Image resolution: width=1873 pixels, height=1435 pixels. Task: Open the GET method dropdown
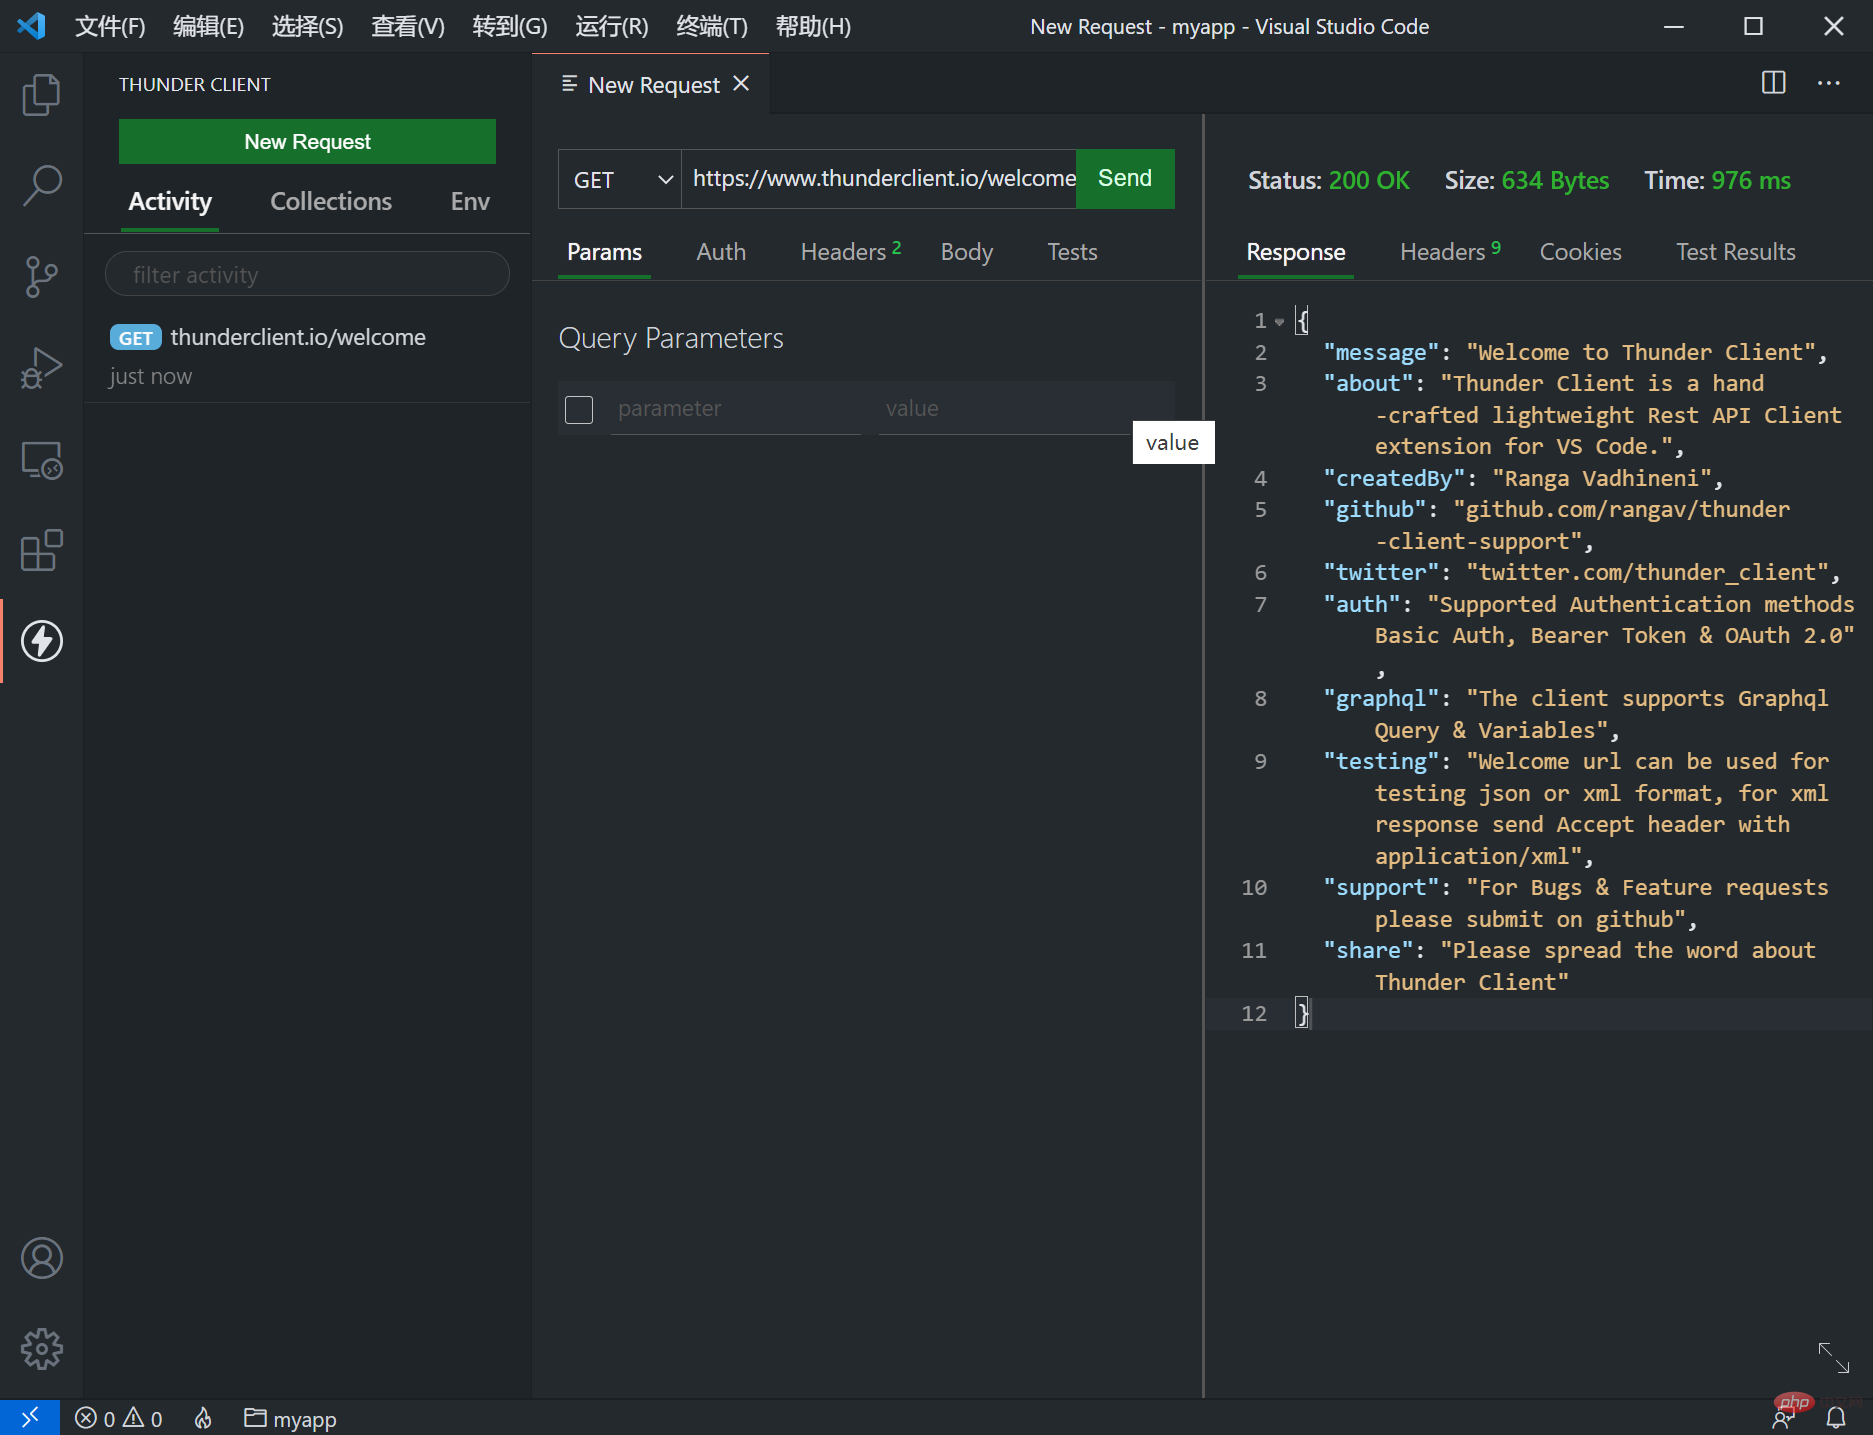click(620, 180)
